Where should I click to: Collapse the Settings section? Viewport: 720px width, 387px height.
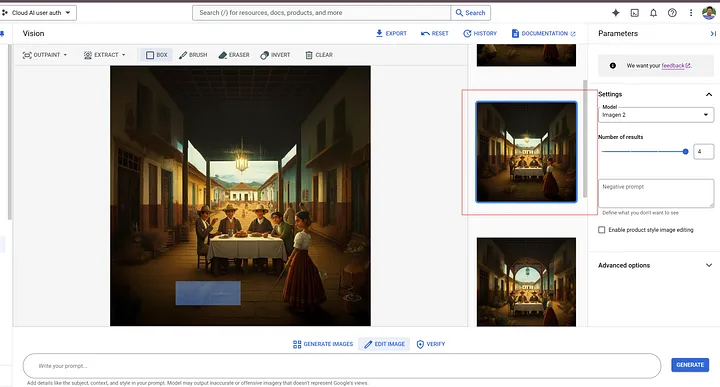[x=709, y=94]
